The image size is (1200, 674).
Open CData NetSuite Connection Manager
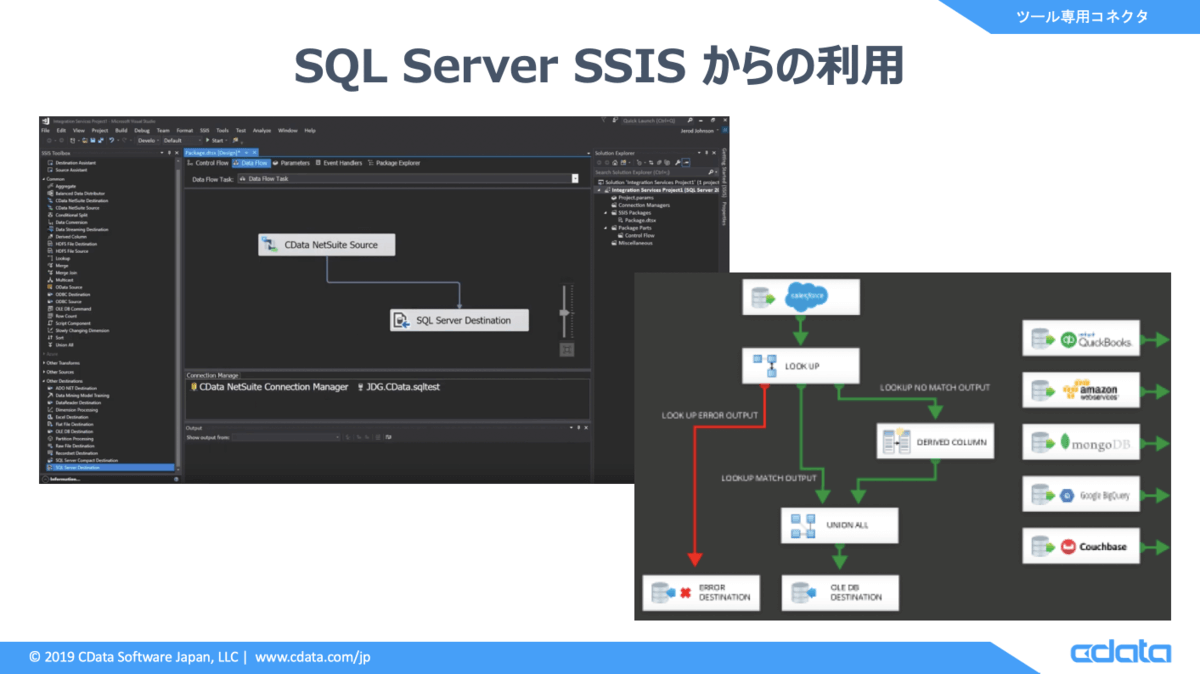click(x=270, y=386)
